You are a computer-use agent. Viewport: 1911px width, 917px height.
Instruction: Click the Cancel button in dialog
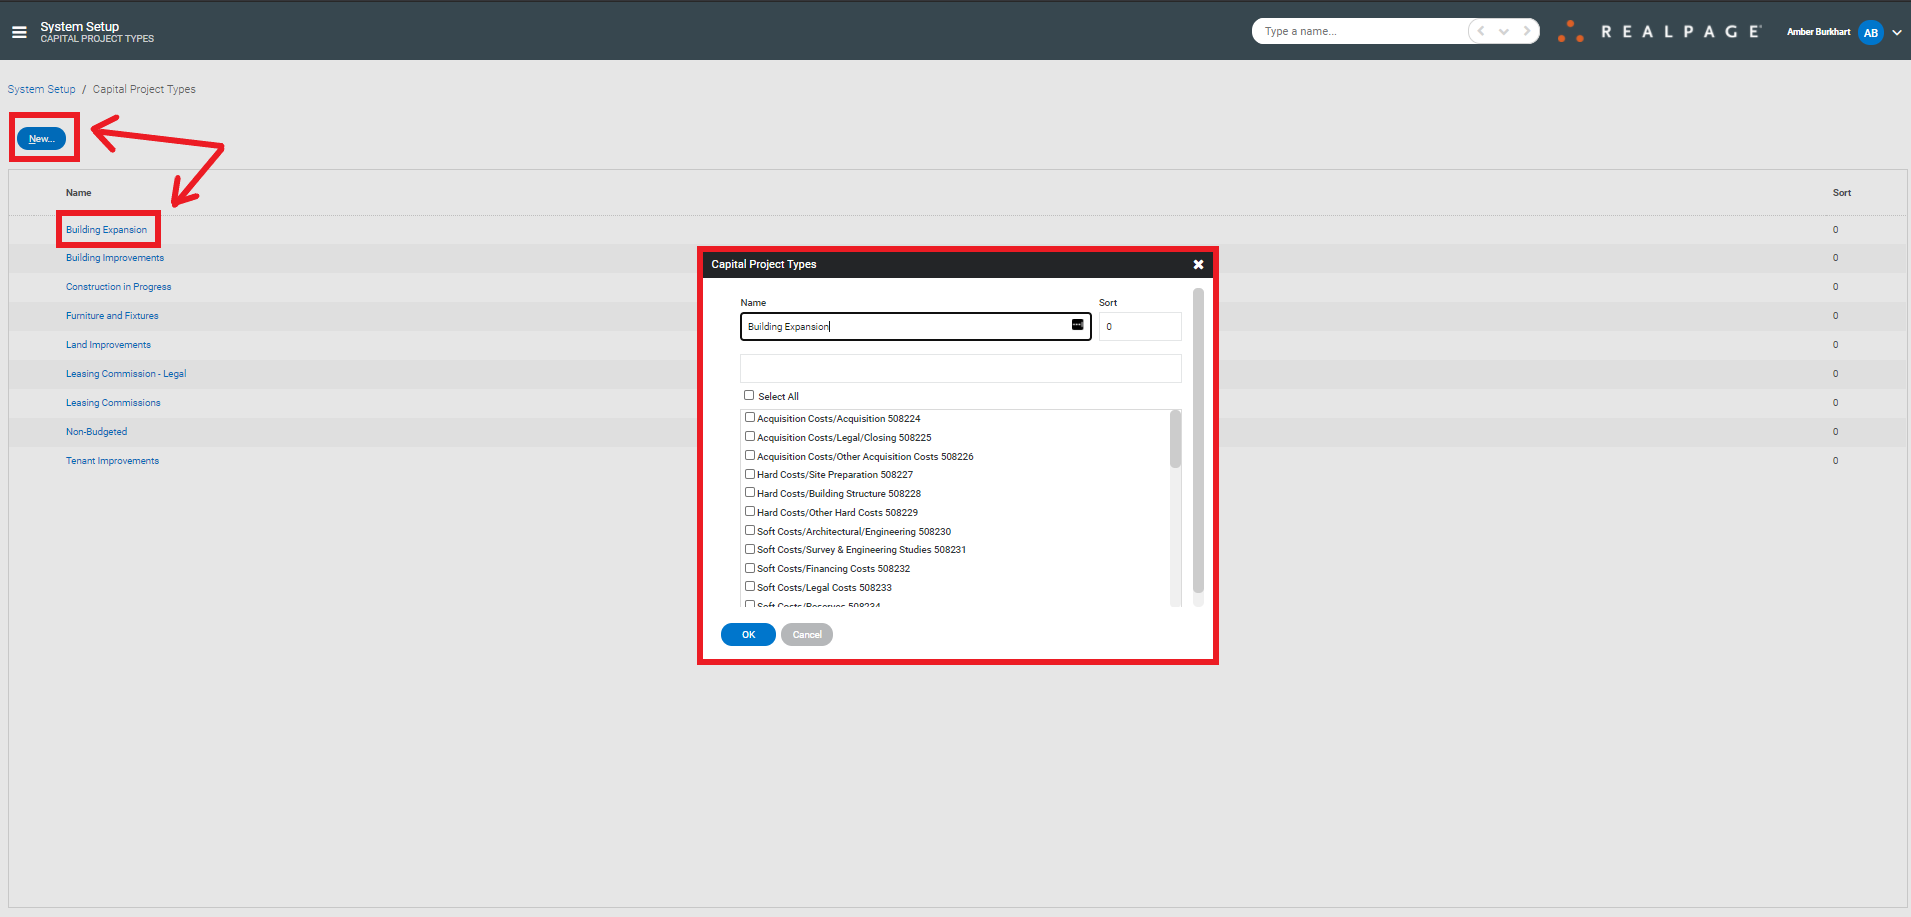point(807,634)
